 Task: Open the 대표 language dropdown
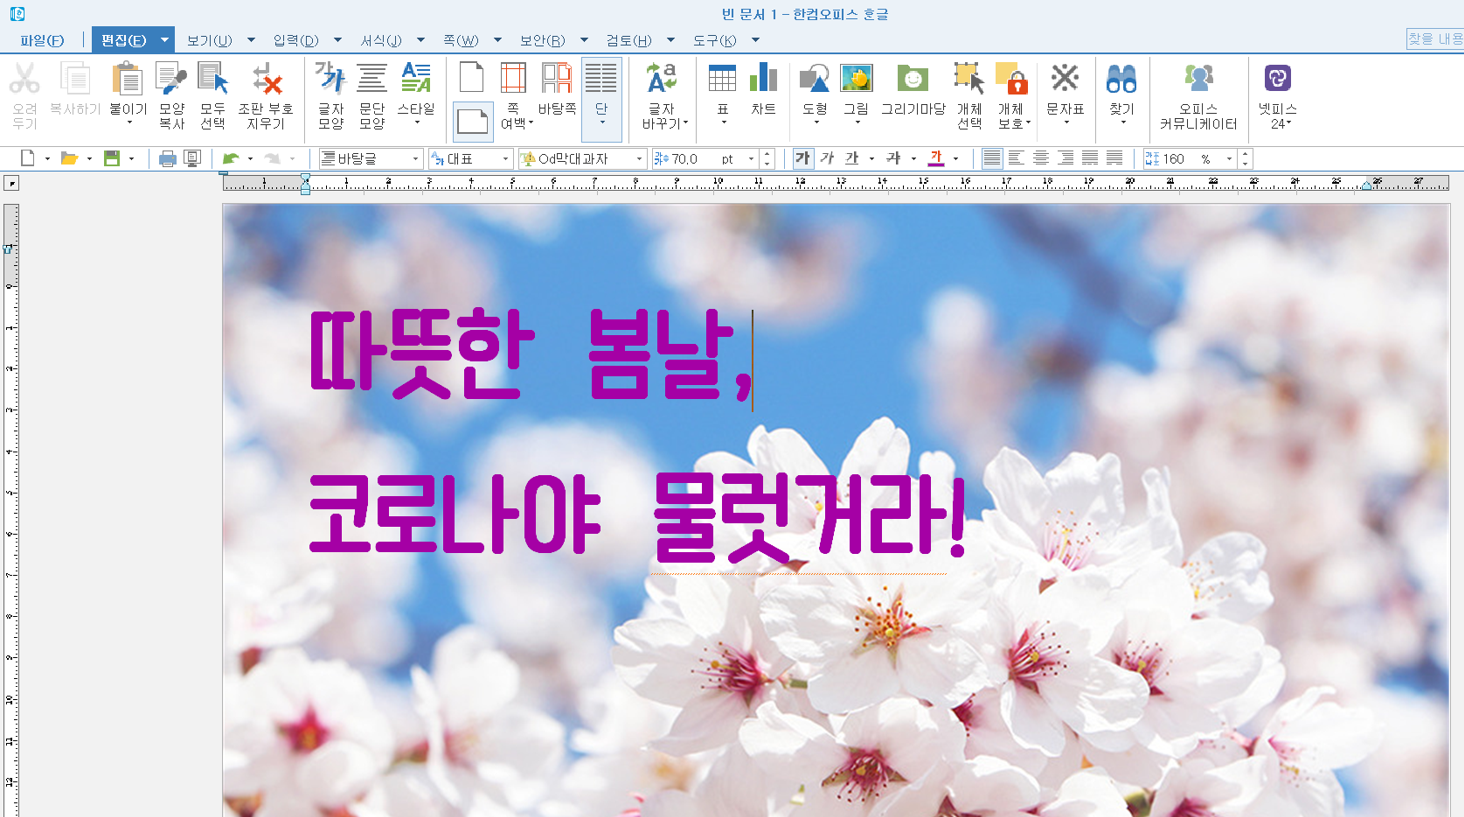(470, 158)
